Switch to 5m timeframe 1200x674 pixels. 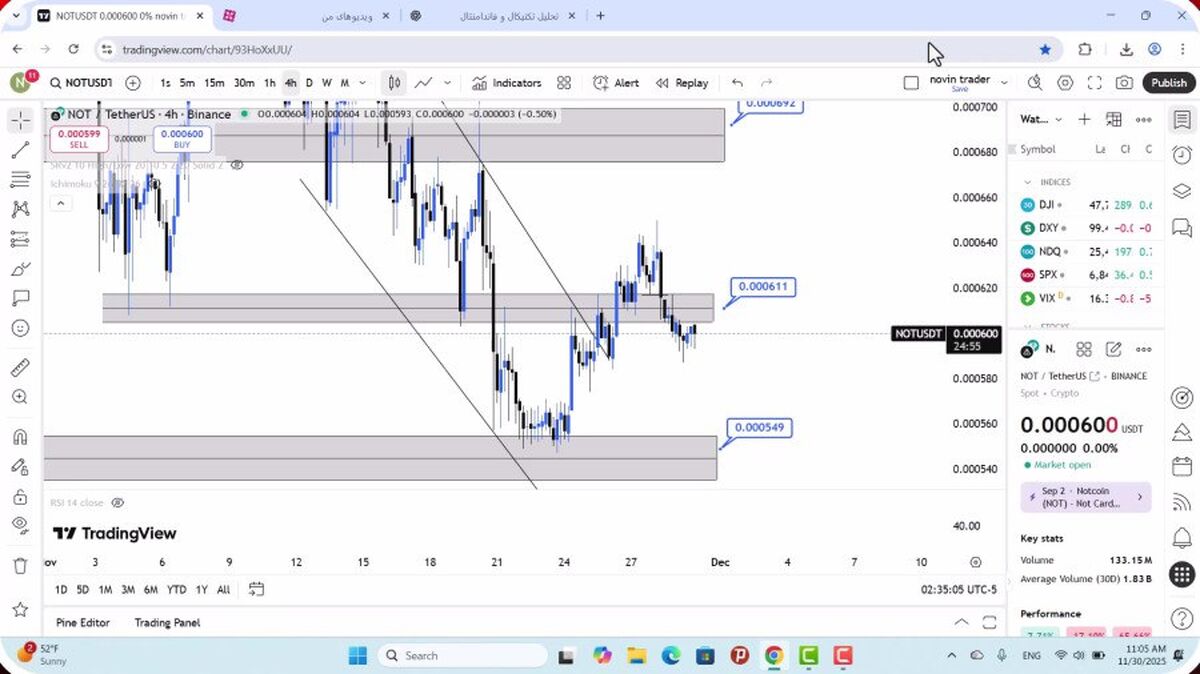pyautogui.click(x=187, y=83)
